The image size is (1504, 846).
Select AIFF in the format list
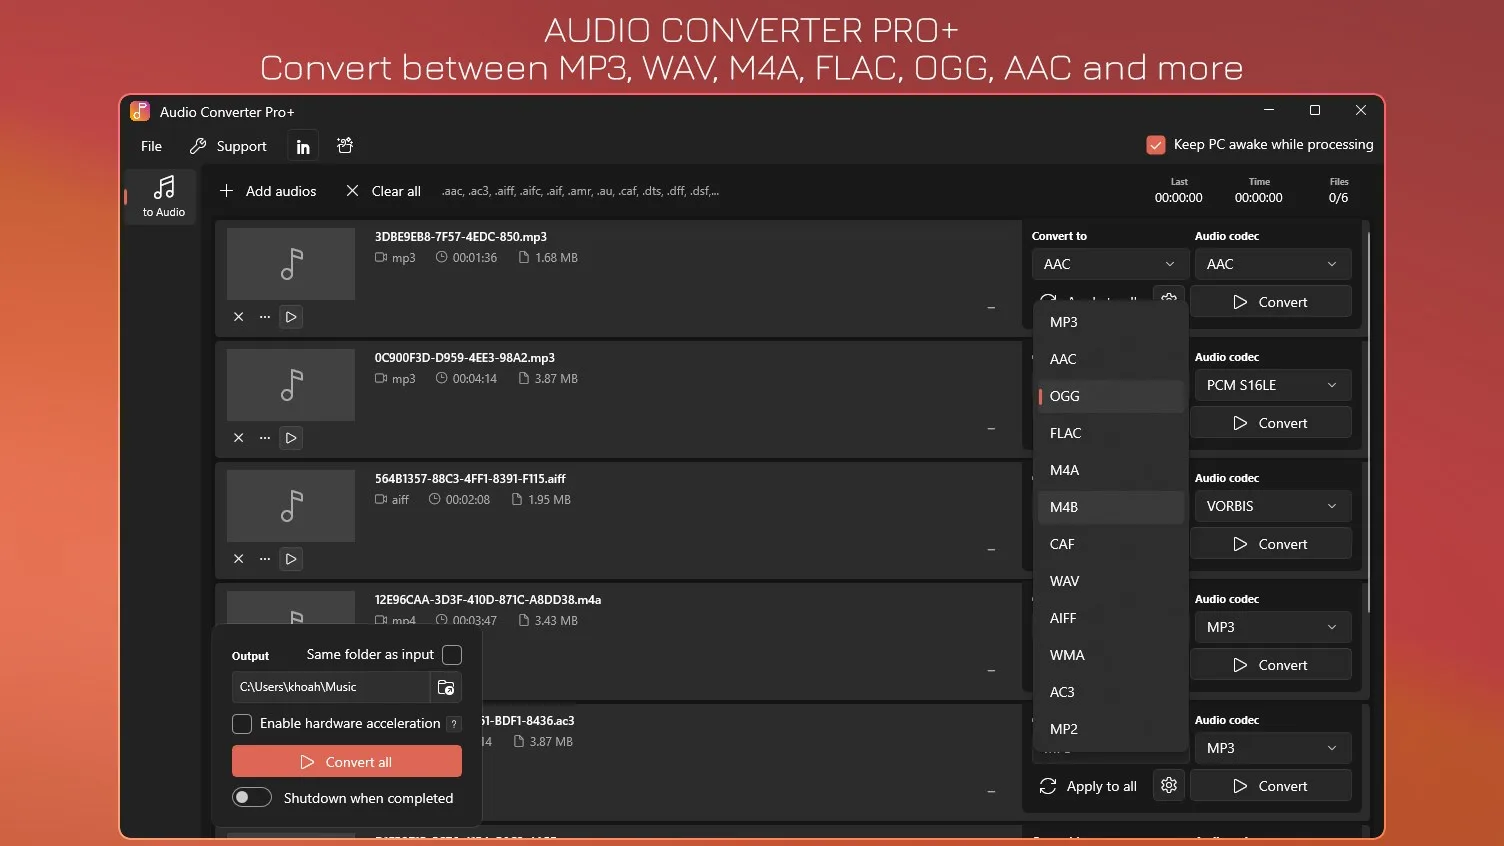[x=1110, y=618]
